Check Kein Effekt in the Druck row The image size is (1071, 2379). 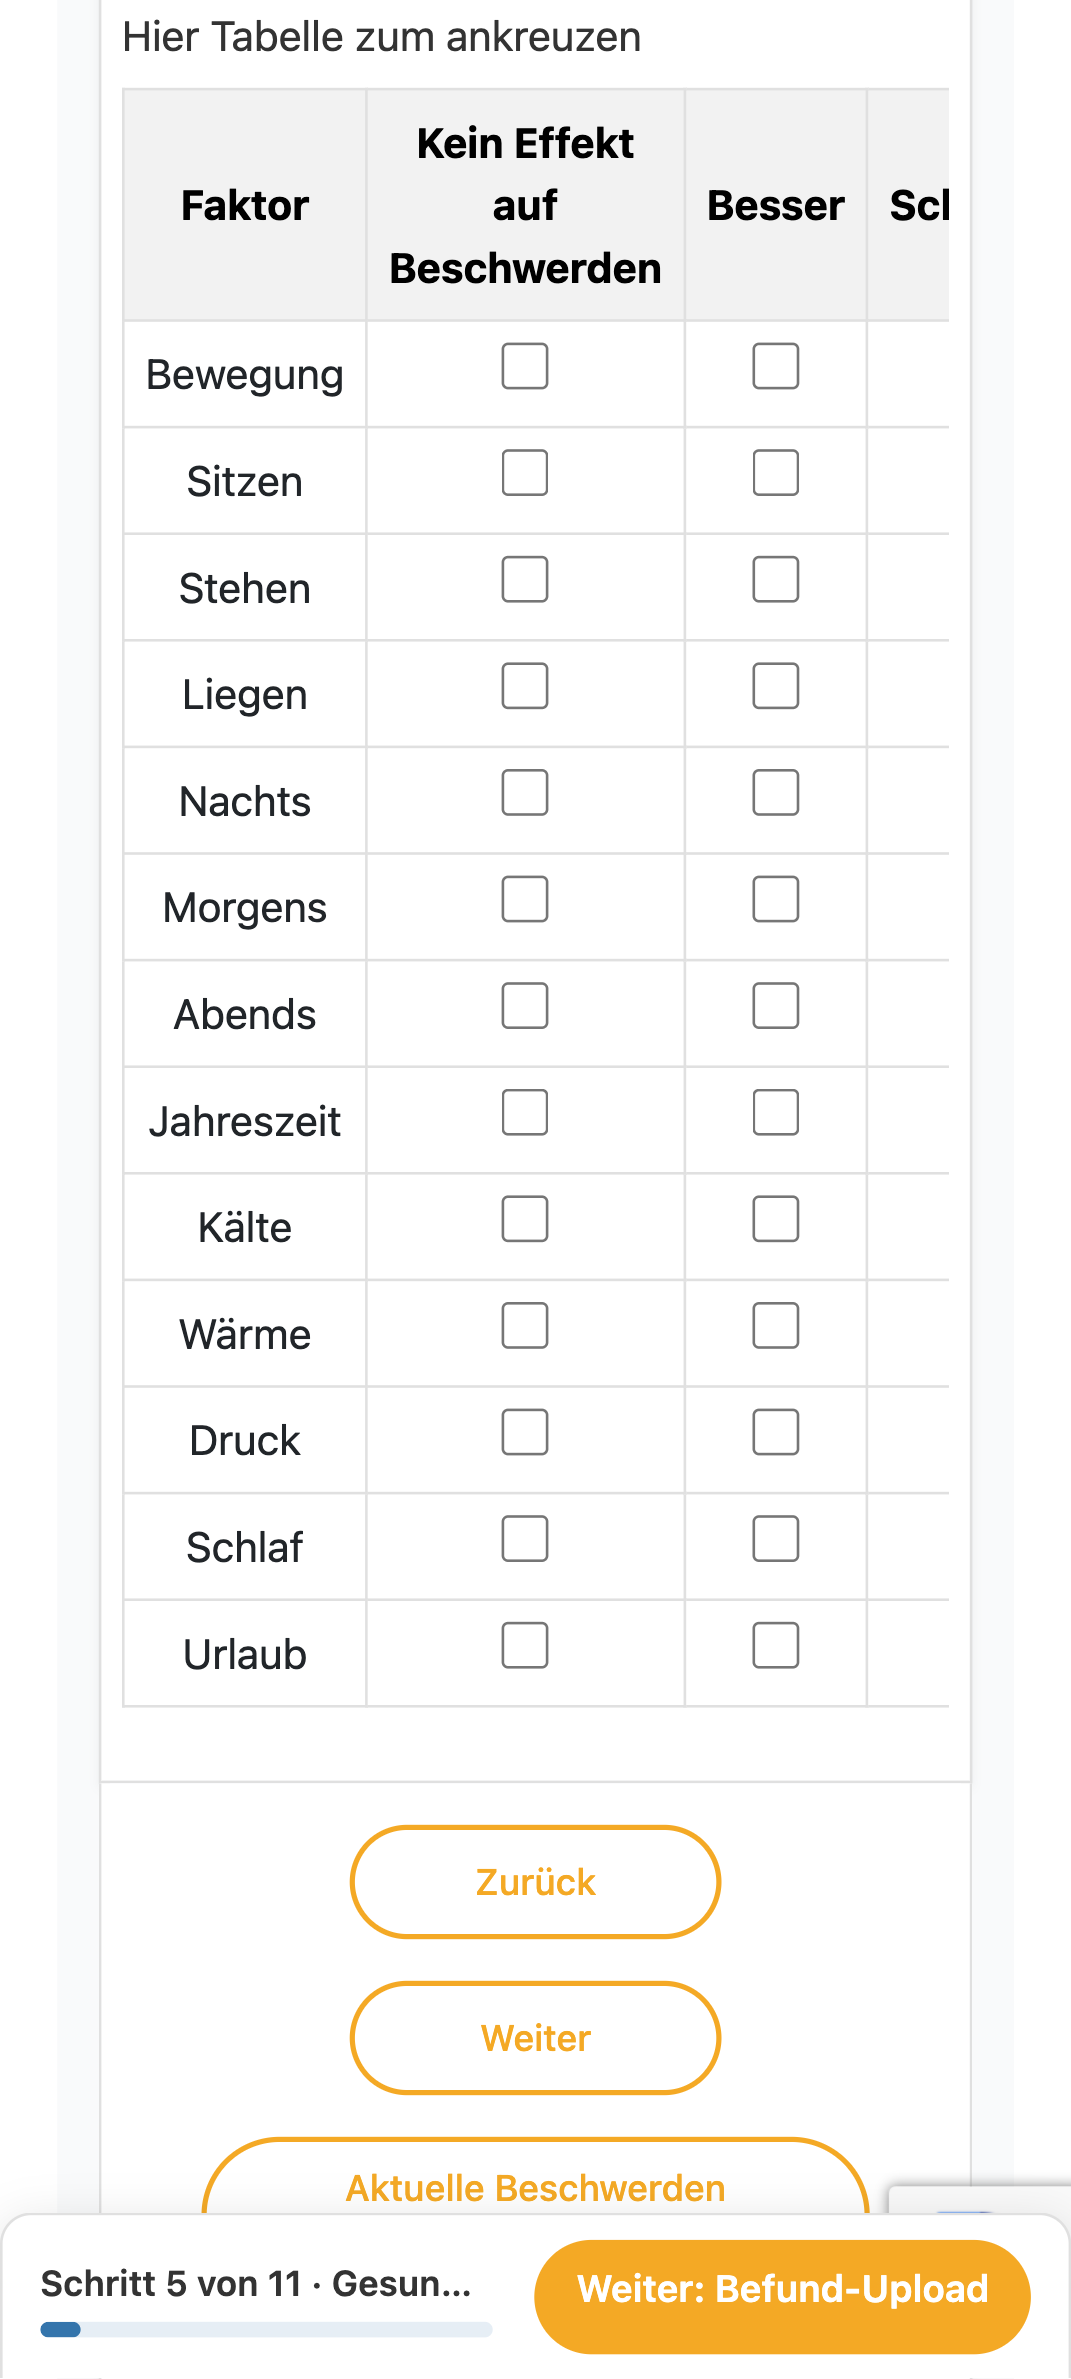coord(525,1433)
